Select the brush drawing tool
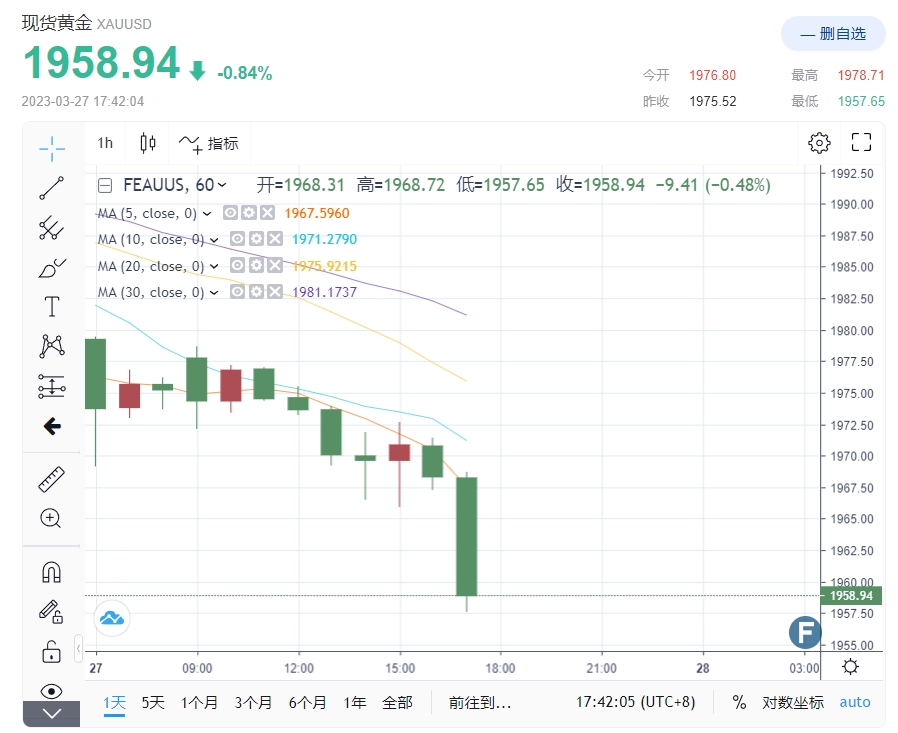 tap(51, 268)
